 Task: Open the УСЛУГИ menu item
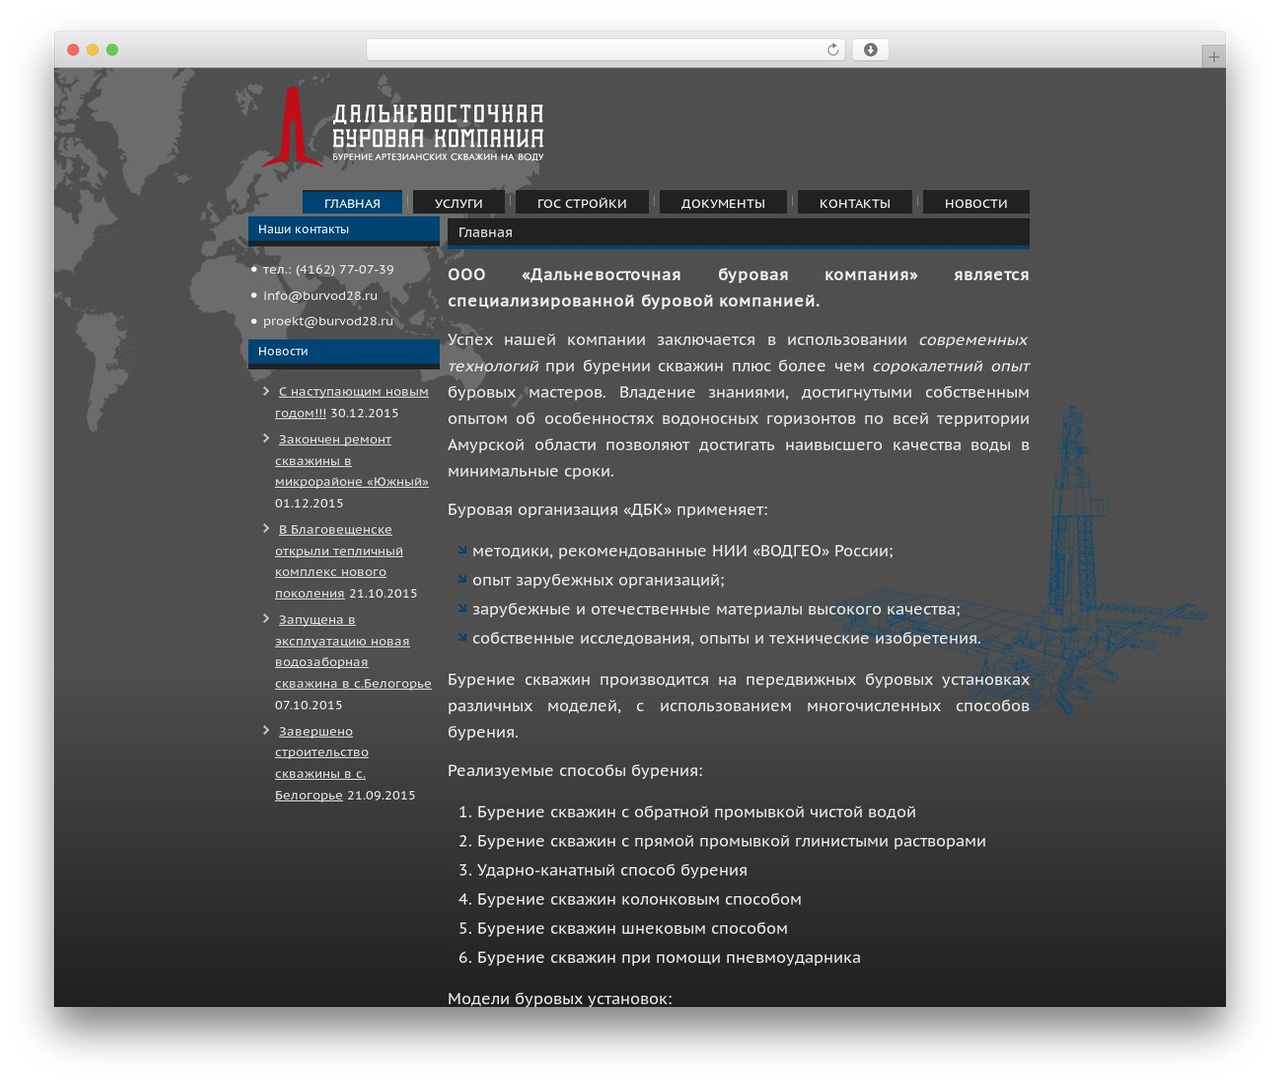(x=458, y=203)
